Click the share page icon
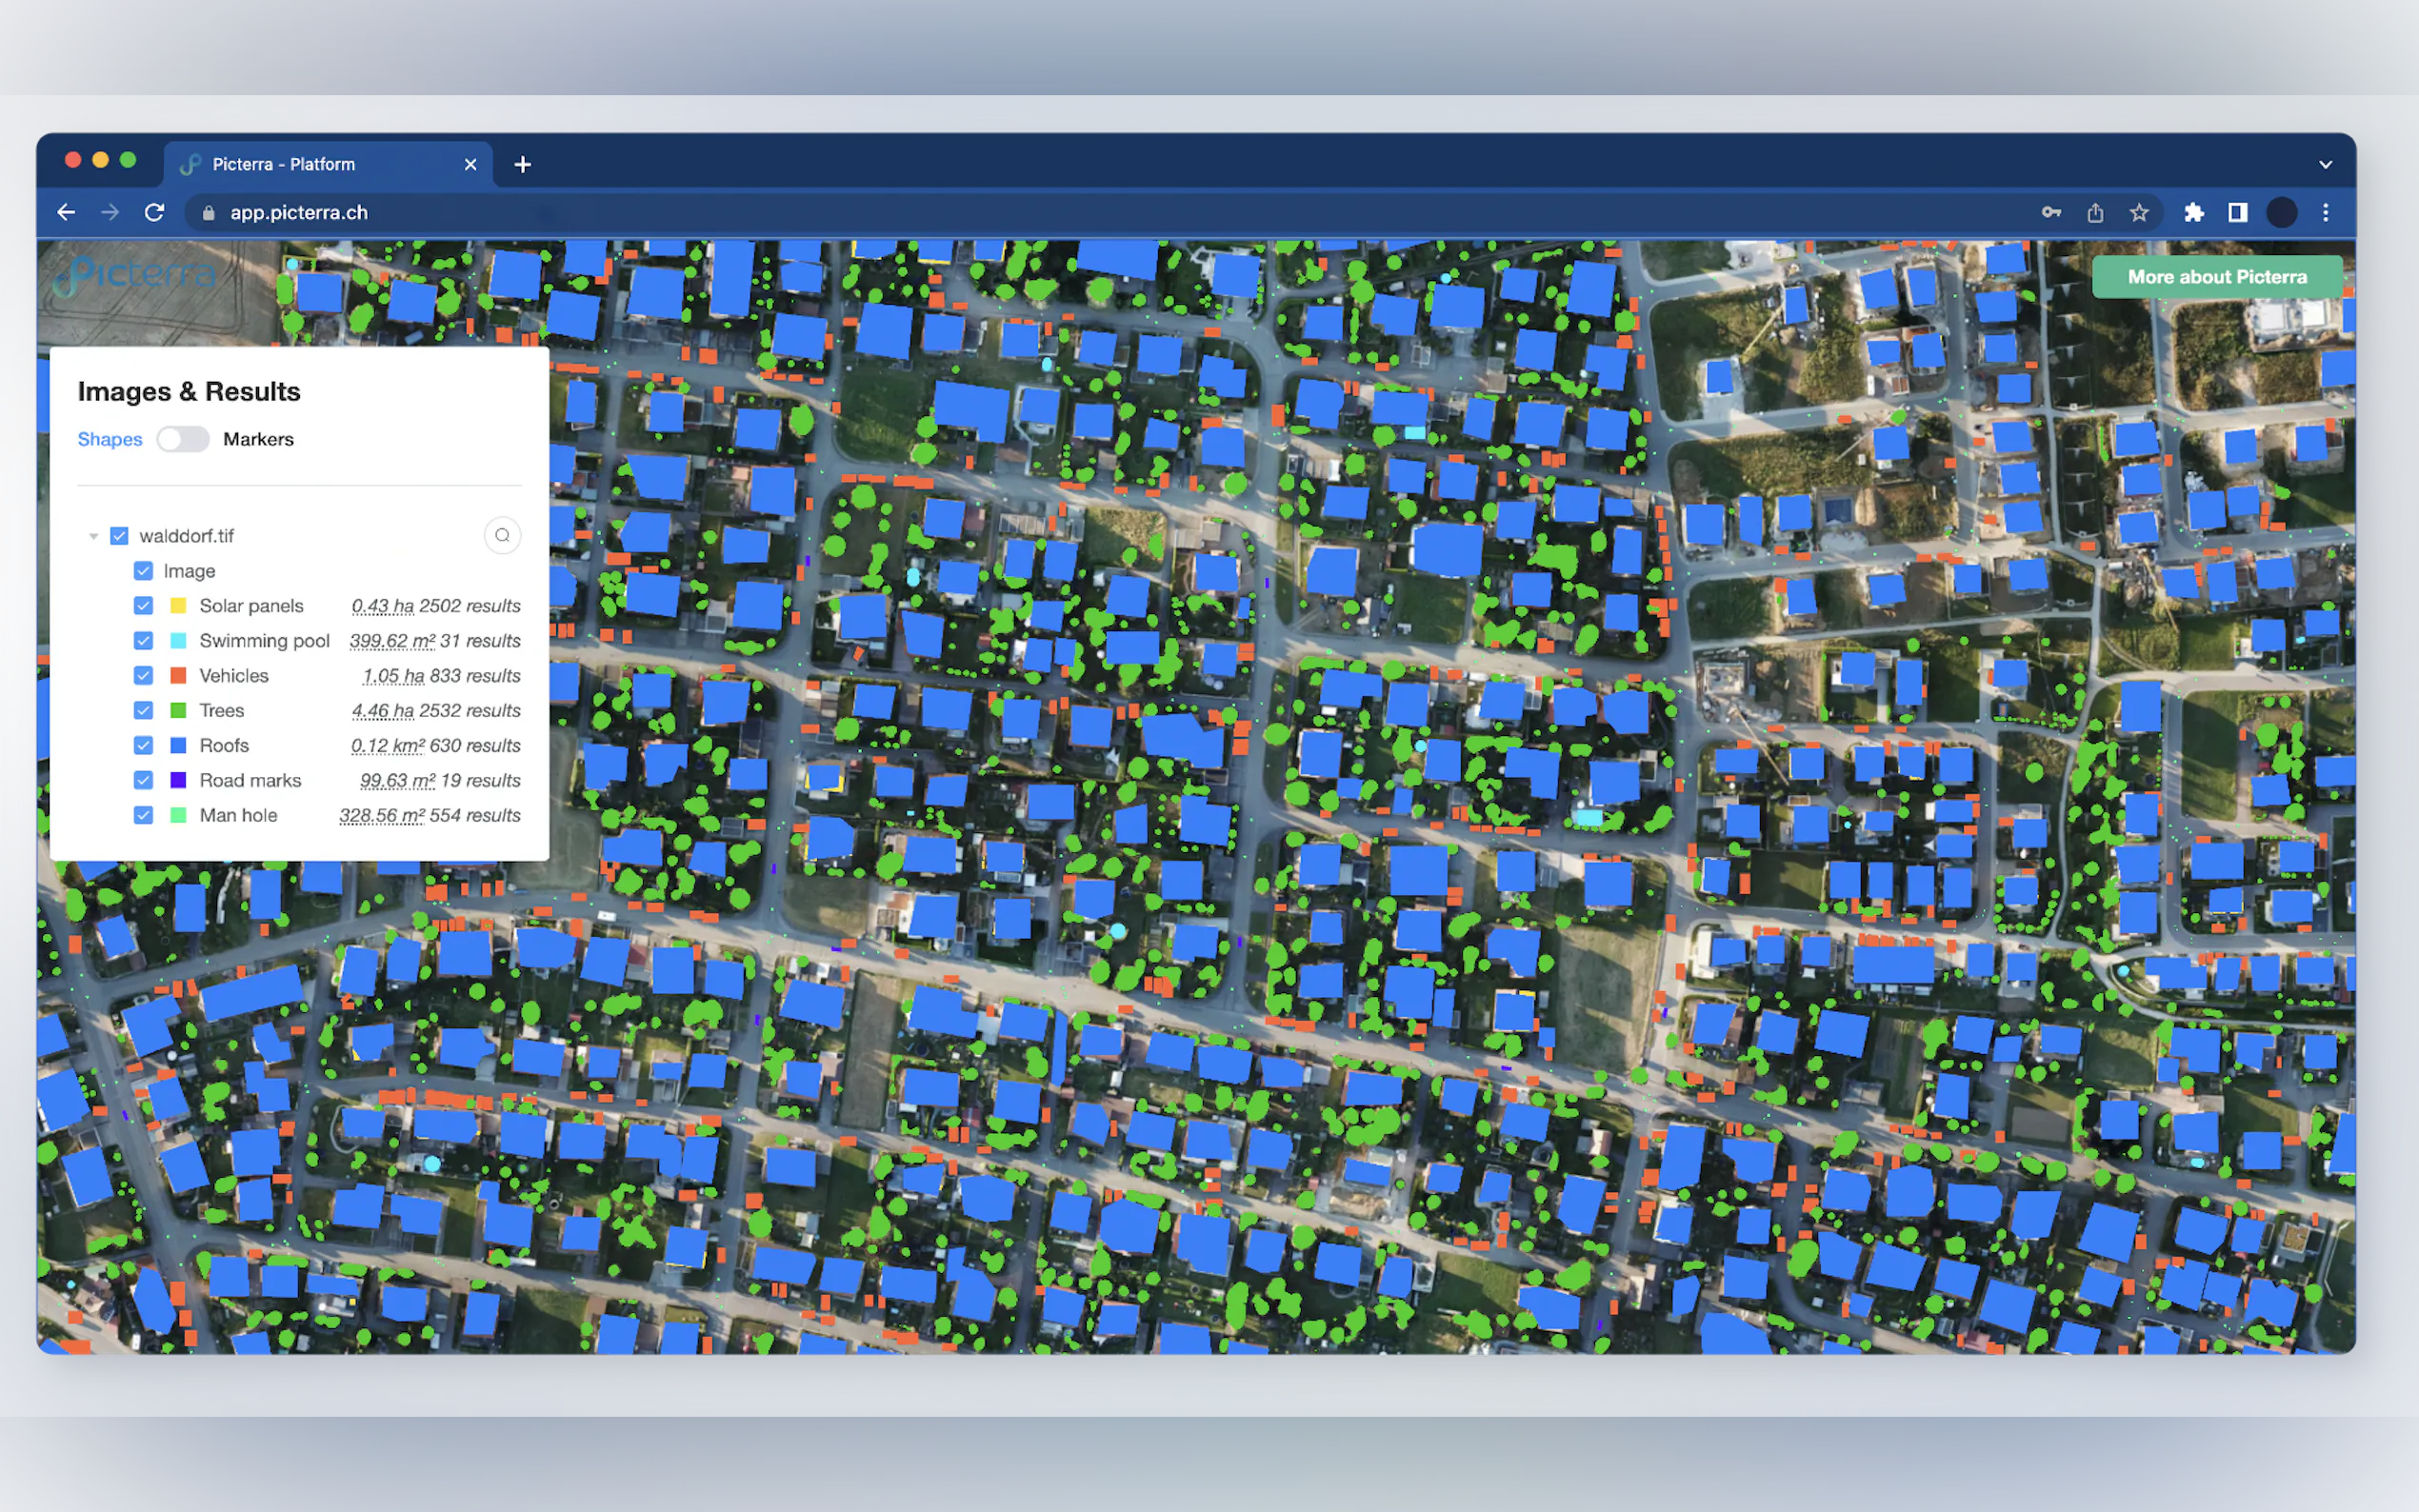The width and height of the screenshot is (2419, 1512). coord(2095,212)
